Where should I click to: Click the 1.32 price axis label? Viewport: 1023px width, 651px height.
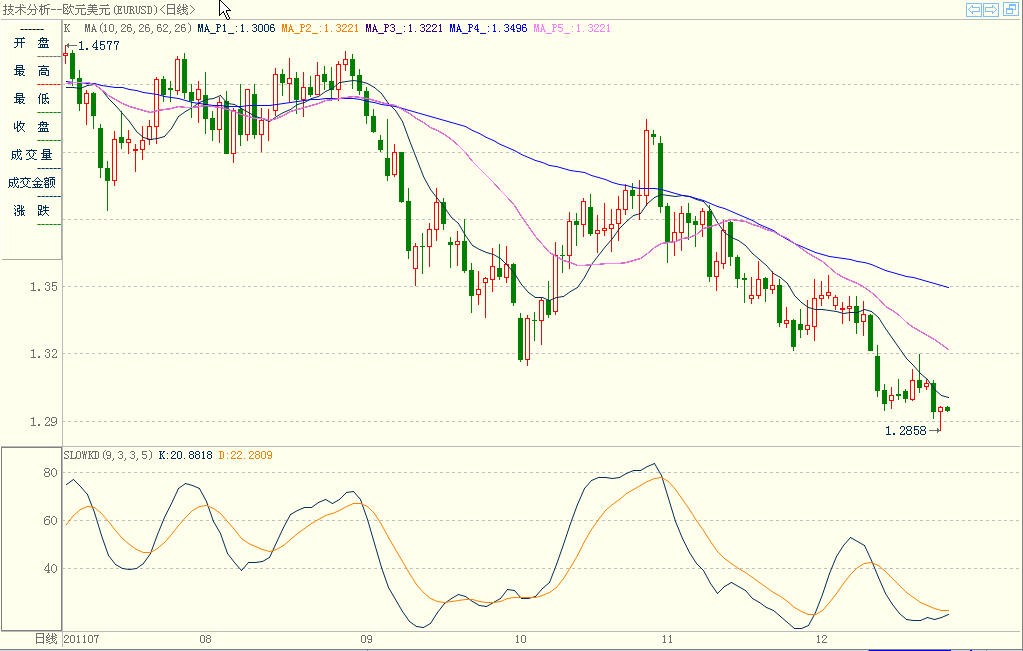point(44,354)
